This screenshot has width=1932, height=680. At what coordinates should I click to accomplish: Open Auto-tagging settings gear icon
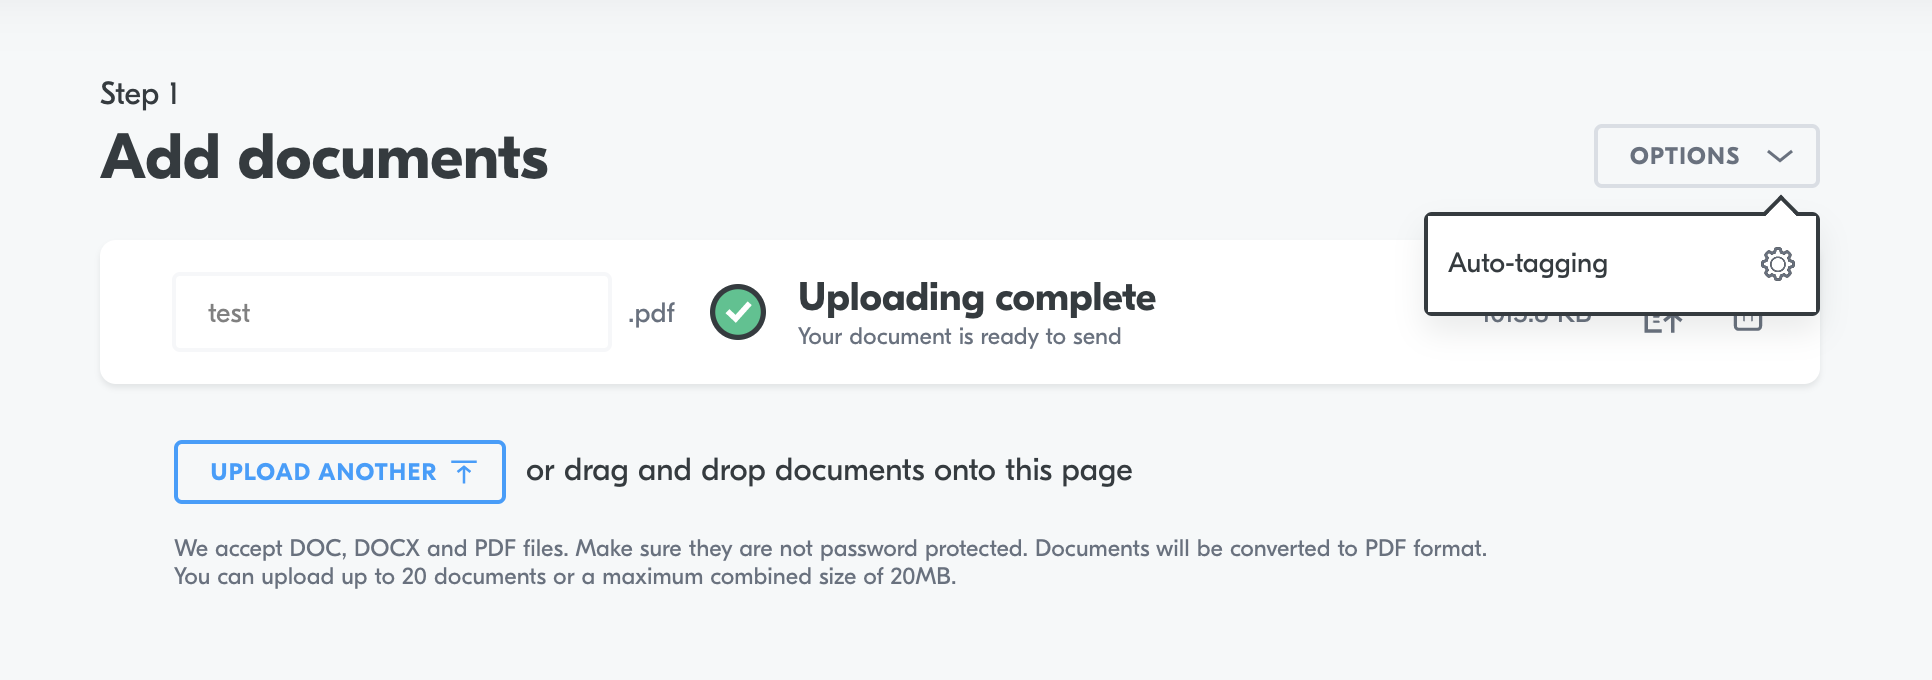1777,264
